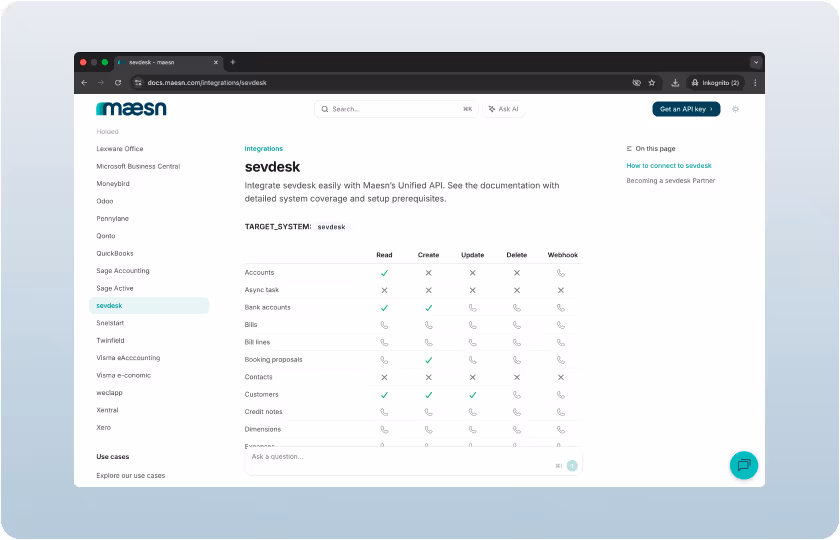This screenshot has width=840, height=540.
Task: Click the Search field
Action: 396,109
